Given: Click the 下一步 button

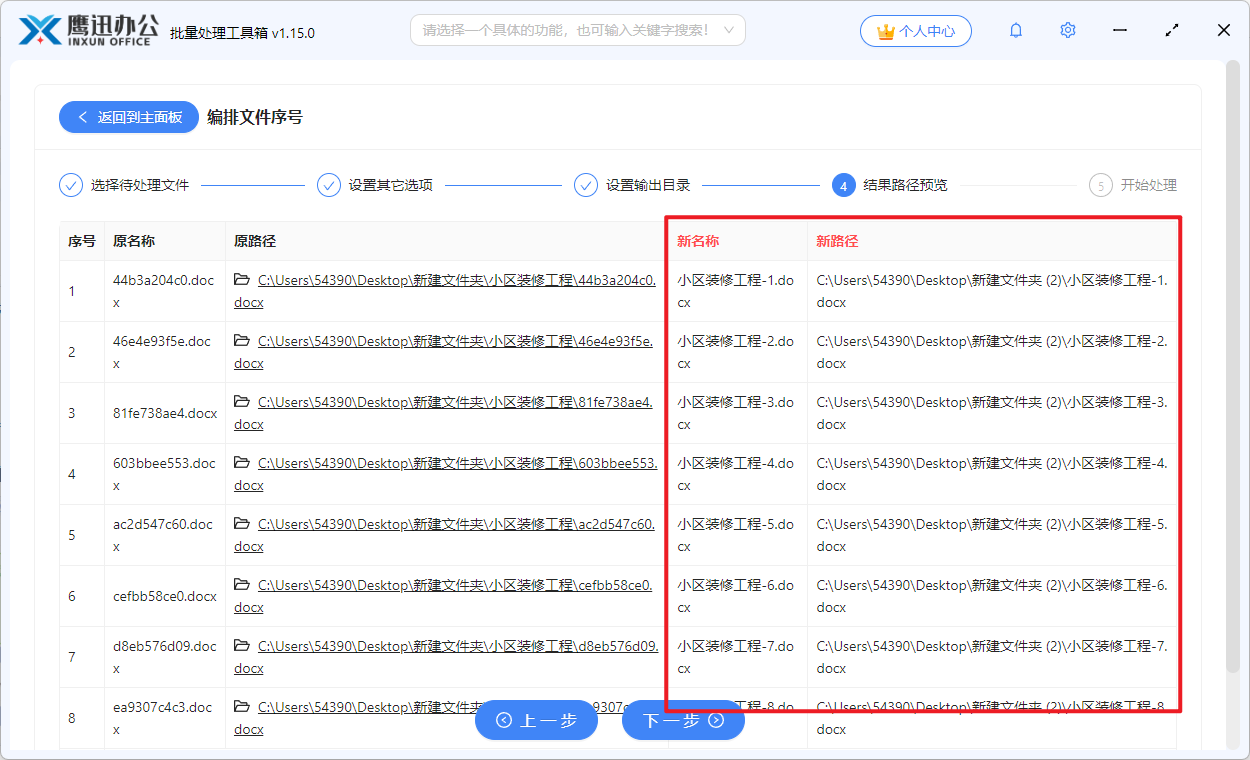Looking at the screenshot, I should click(683, 720).
